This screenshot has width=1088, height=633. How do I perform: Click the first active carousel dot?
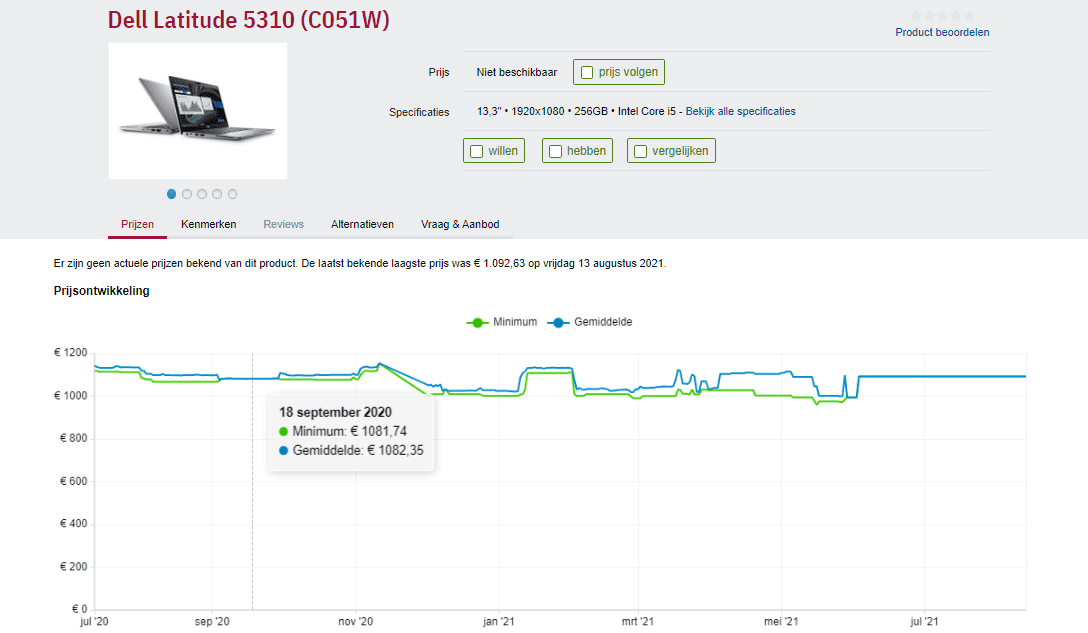(172, 194)
